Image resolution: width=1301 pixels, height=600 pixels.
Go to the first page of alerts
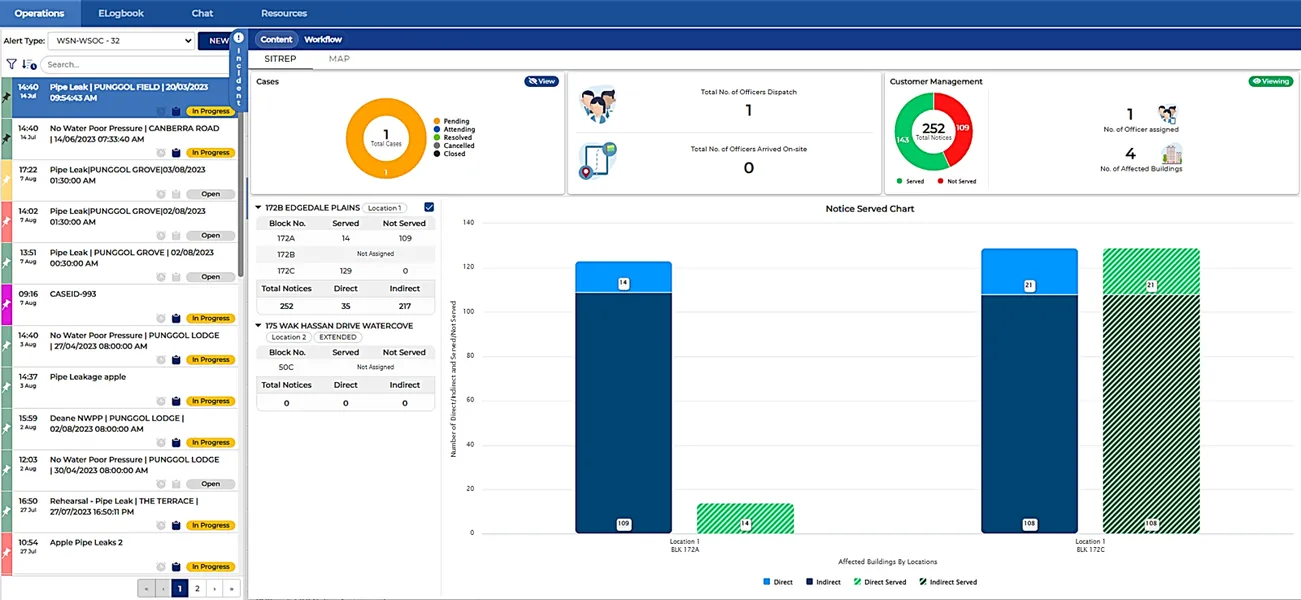[146, 589]
